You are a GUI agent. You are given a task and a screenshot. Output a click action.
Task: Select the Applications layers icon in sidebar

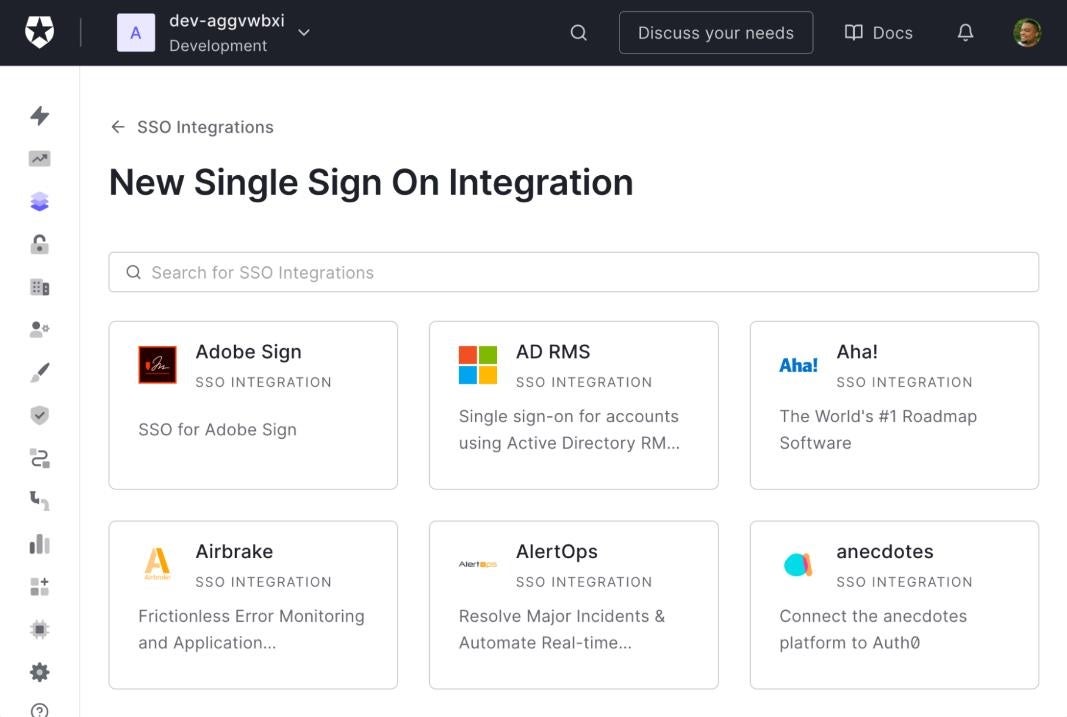coord(40,202)
